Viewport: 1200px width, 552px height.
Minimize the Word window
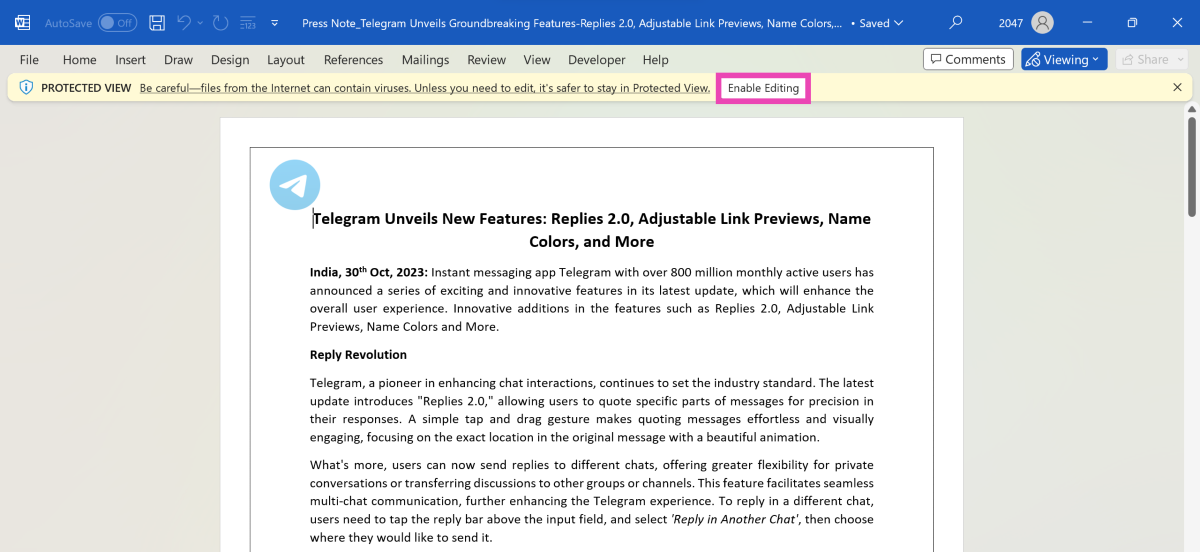click(x=1089, y=22)
